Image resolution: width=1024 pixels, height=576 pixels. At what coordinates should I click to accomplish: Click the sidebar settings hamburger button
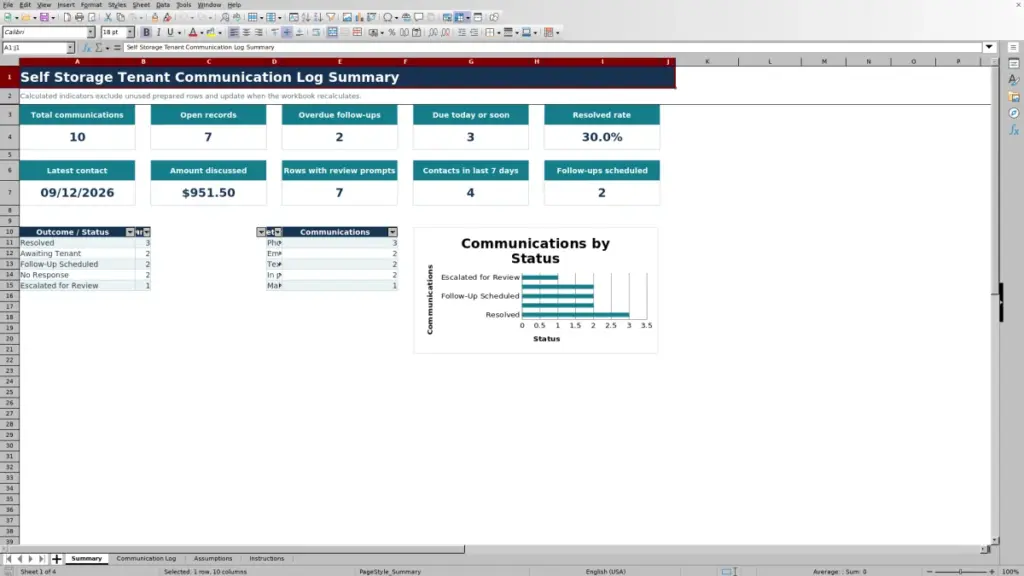click(1014, 47)
